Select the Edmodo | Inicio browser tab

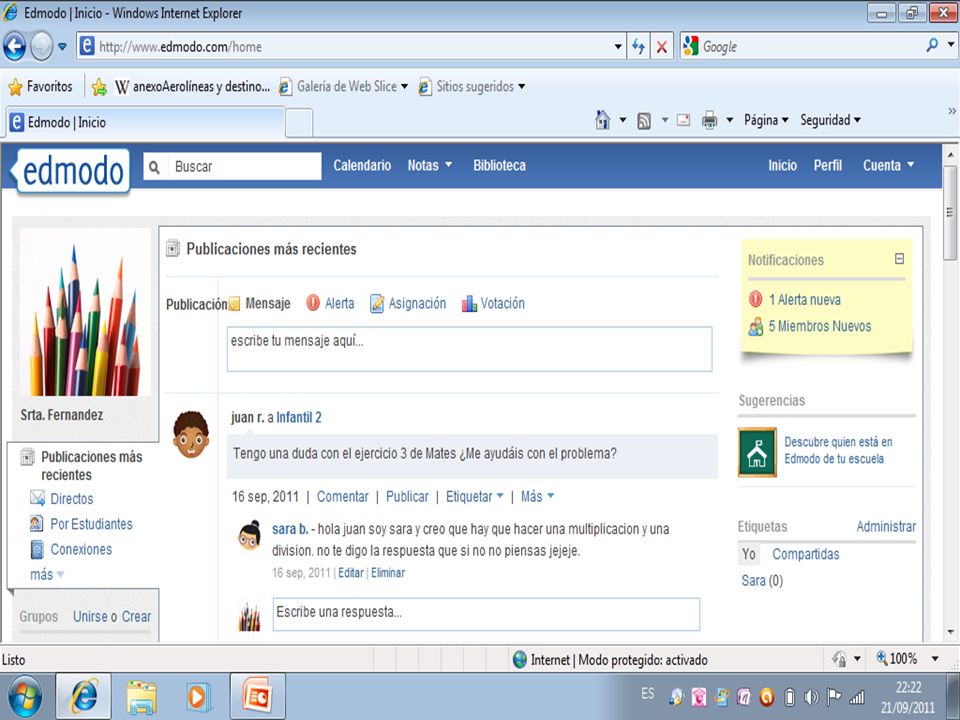[146, 122]
